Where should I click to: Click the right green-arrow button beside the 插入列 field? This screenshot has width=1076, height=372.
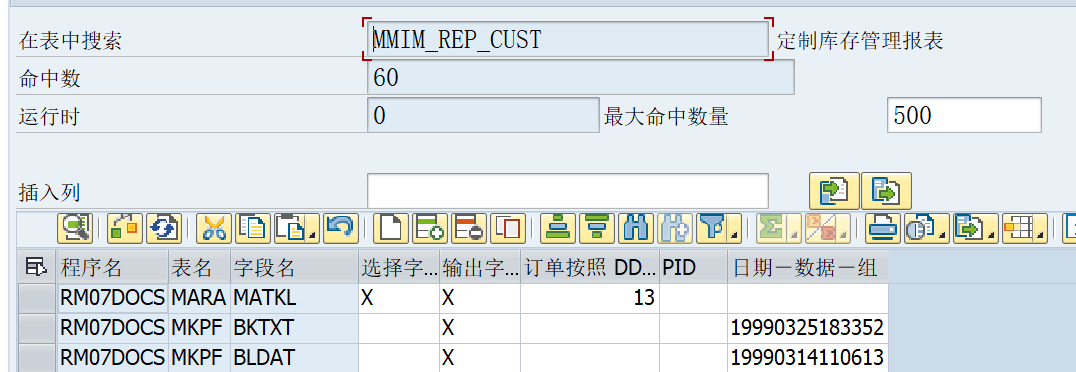coord(887,191)
